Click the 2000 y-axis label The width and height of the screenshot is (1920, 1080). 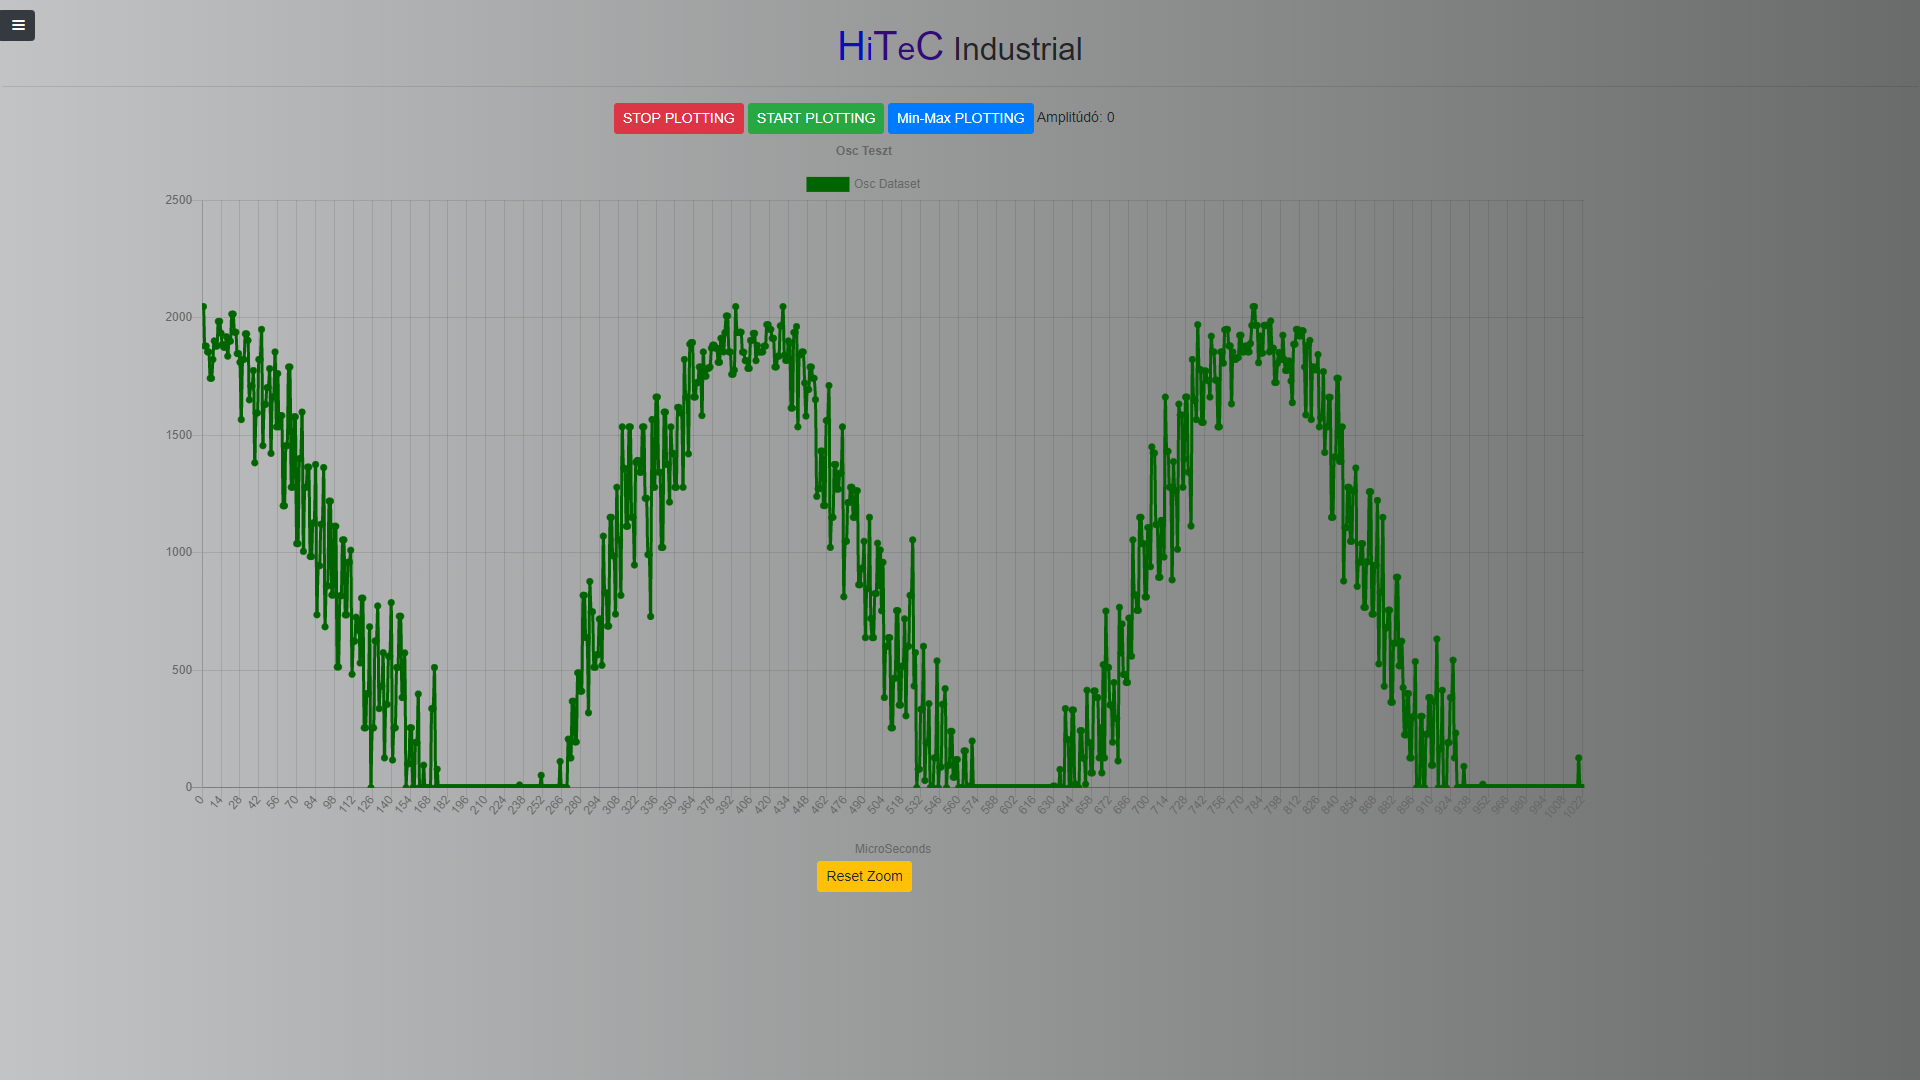(178, 317)
